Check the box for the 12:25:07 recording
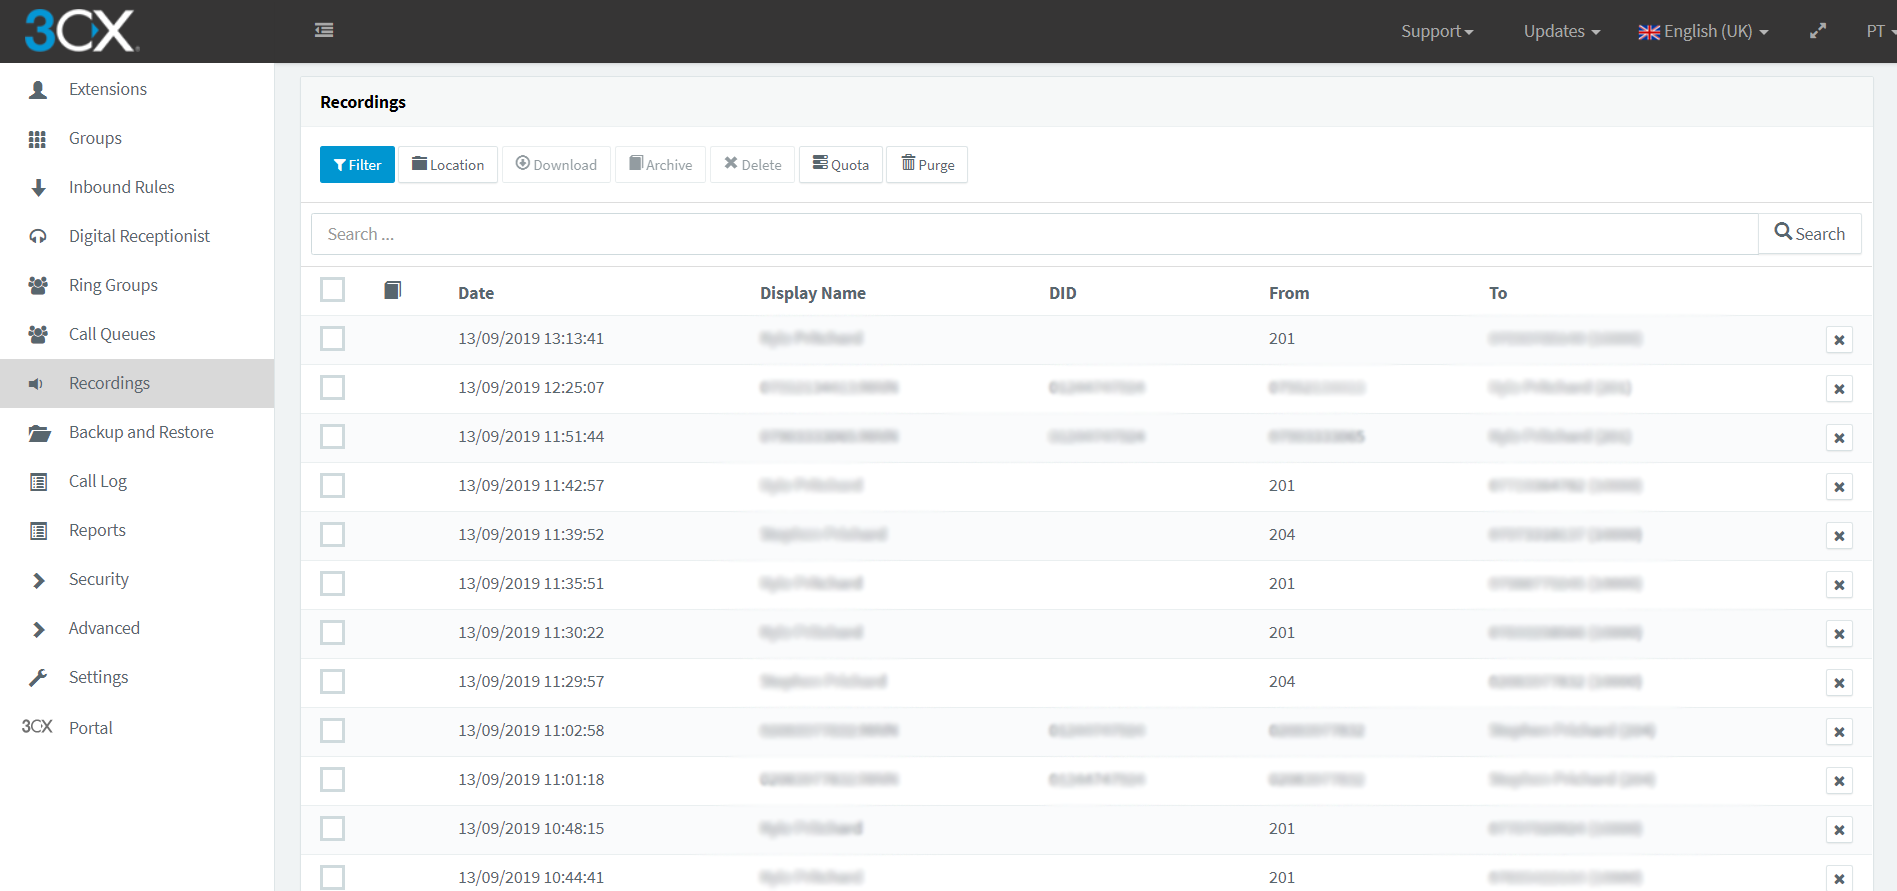 333,388
